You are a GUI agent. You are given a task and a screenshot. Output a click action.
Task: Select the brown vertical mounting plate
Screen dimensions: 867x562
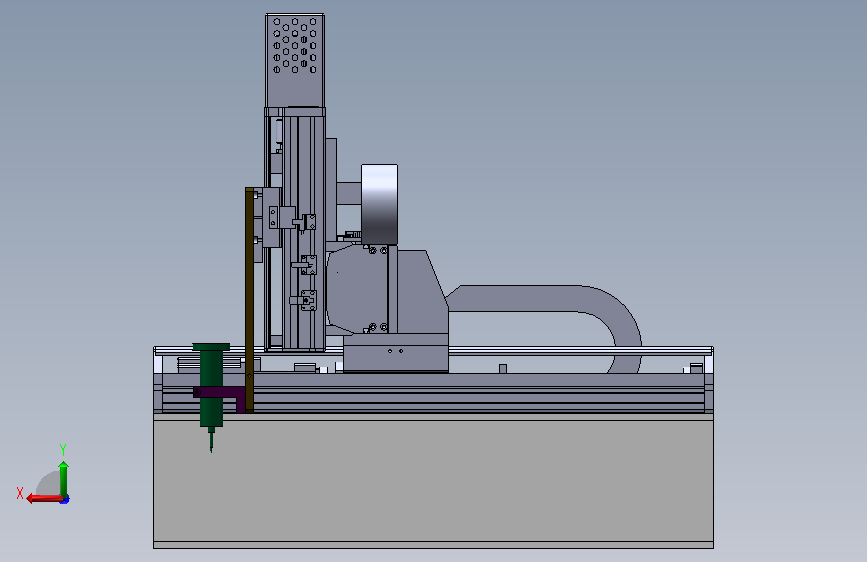coord(249,300)
